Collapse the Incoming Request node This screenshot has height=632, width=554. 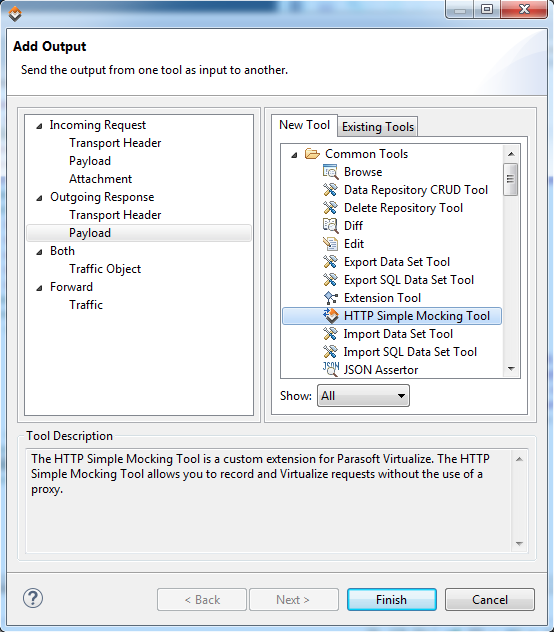[x=39, y=126]
